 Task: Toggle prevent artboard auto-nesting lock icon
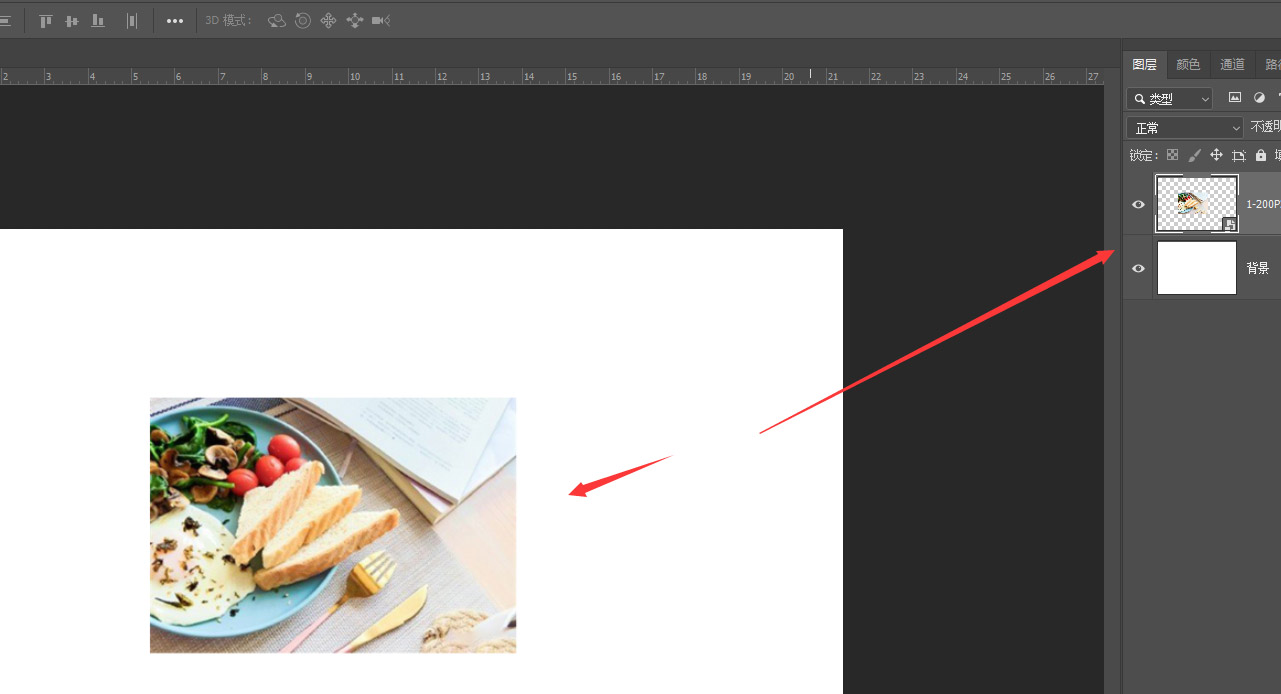click(x=1238, y=155)
